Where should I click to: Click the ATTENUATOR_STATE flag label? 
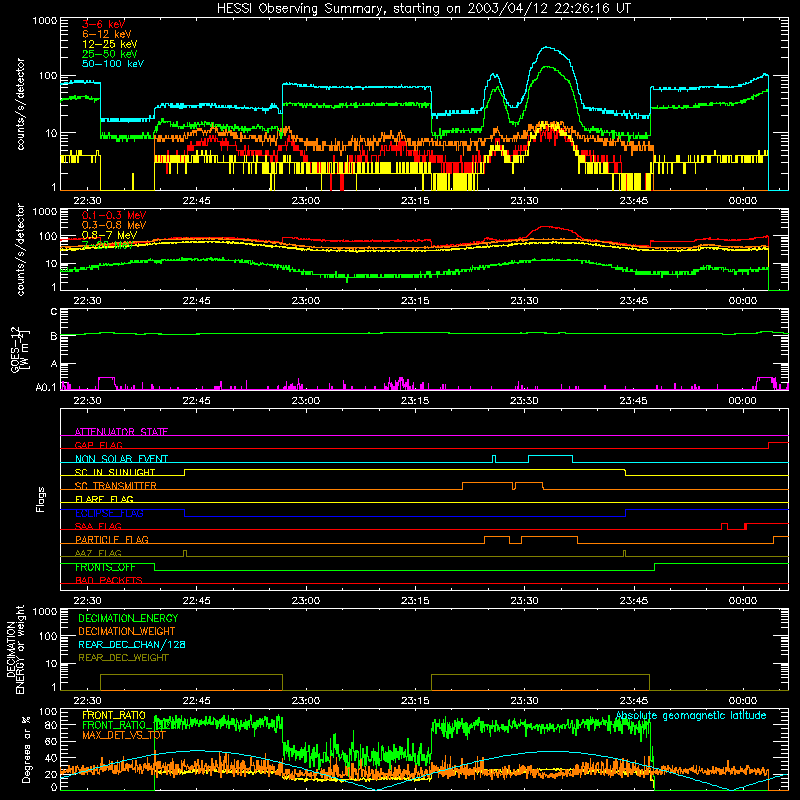click(121, 432)
